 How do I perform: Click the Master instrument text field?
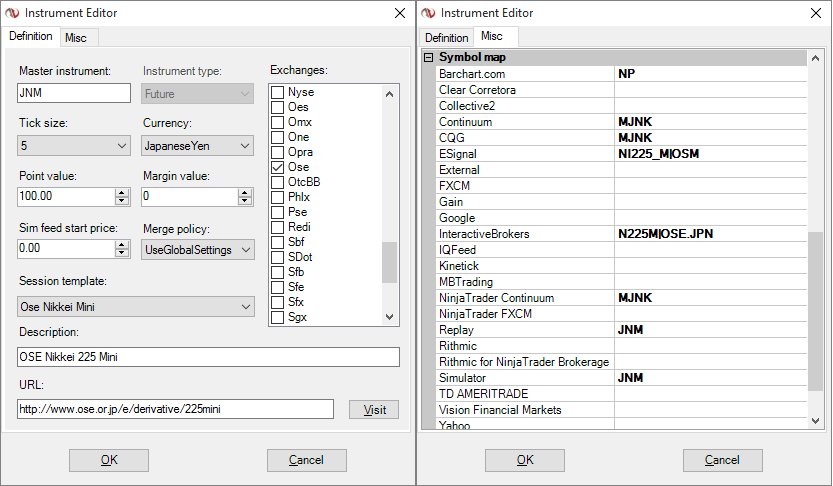74,93
